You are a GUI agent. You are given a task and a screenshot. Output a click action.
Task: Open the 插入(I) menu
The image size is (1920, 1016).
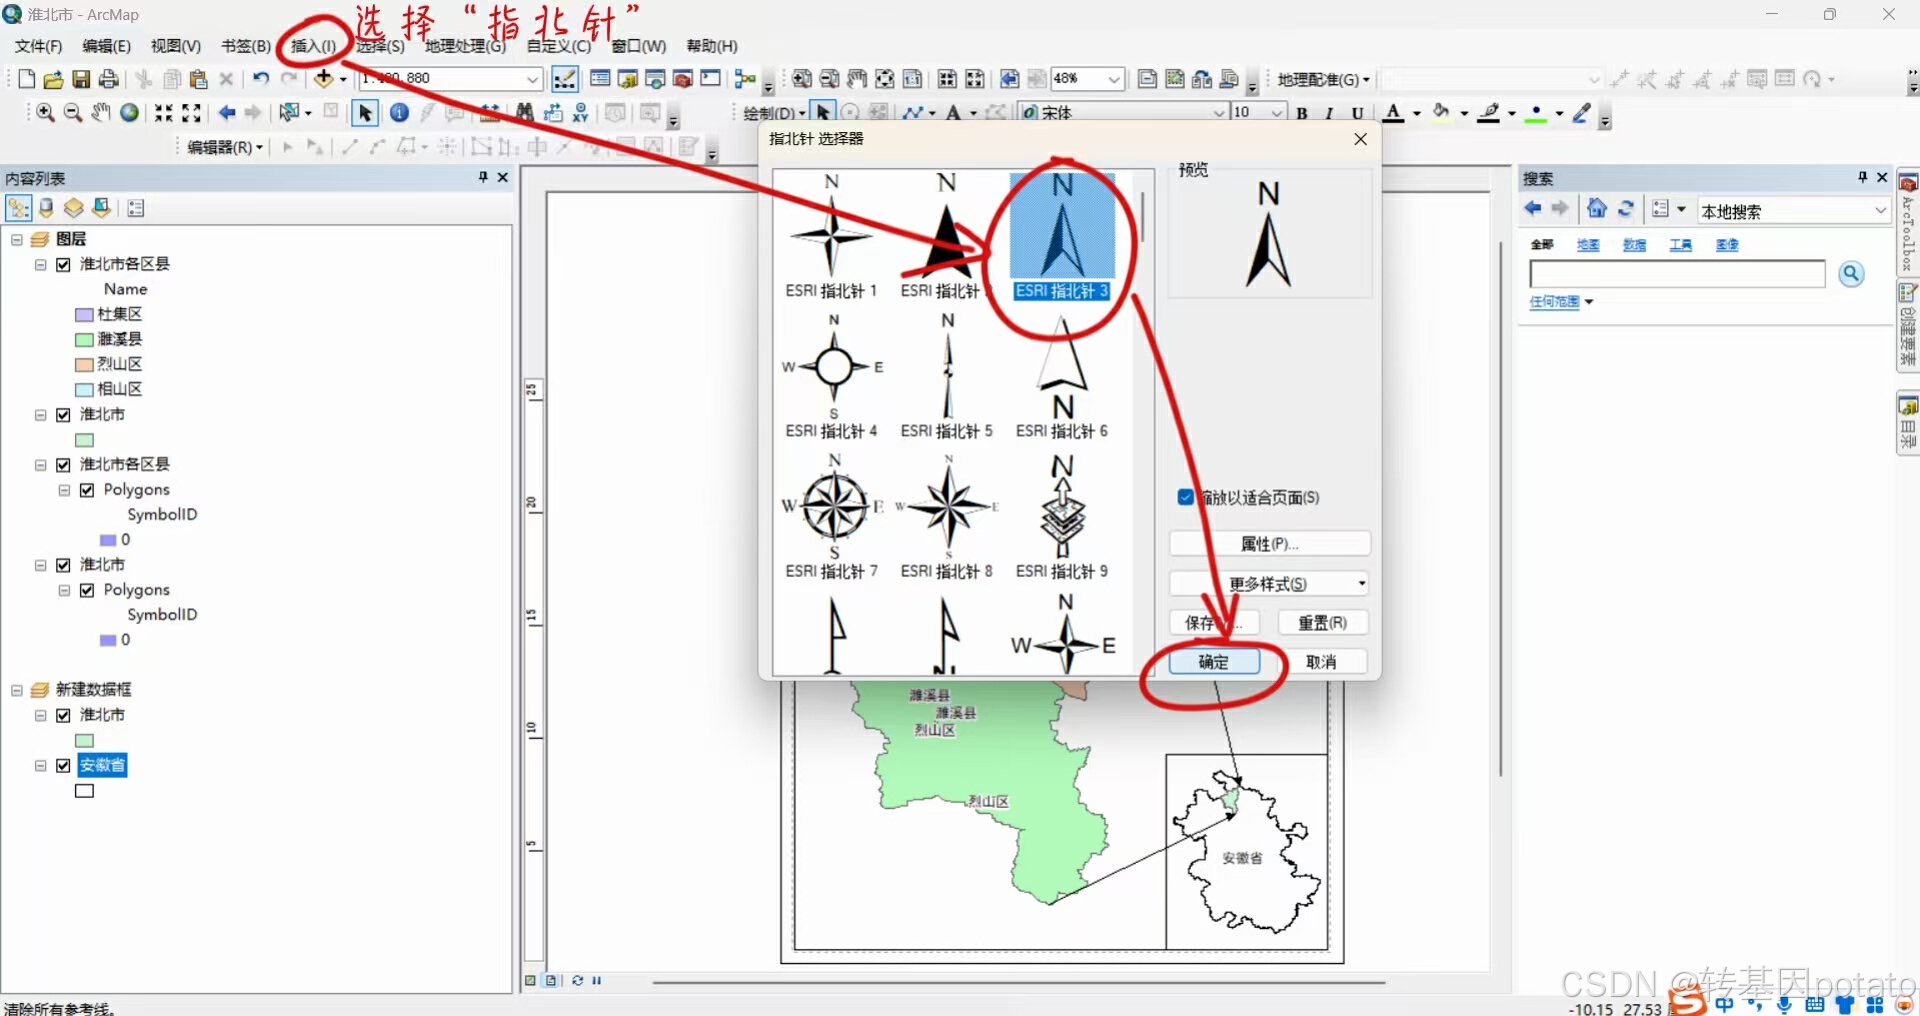point(314,46)
